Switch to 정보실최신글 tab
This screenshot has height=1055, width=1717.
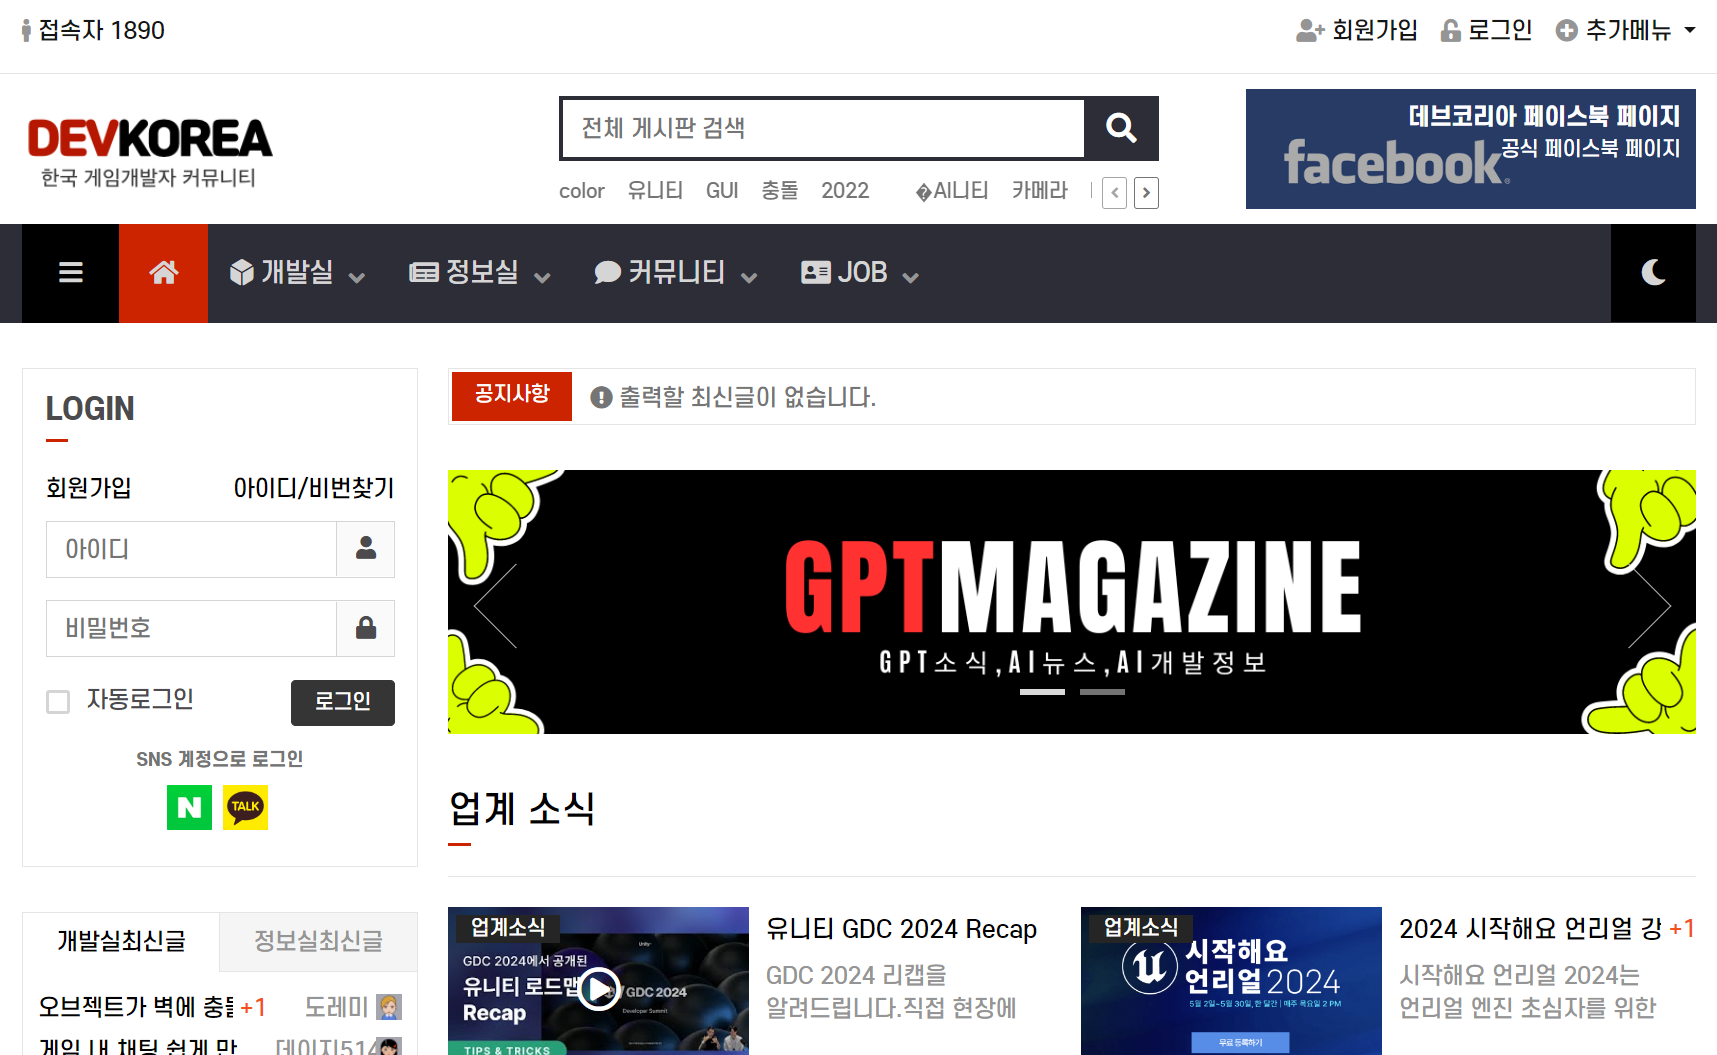pos(318,941)
